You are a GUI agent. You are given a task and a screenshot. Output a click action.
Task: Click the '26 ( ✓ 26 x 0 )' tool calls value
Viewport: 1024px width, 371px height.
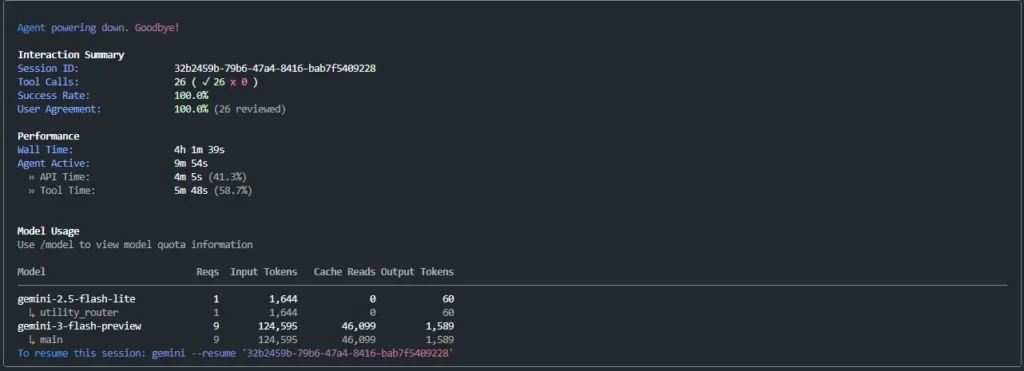pos(216,82)
